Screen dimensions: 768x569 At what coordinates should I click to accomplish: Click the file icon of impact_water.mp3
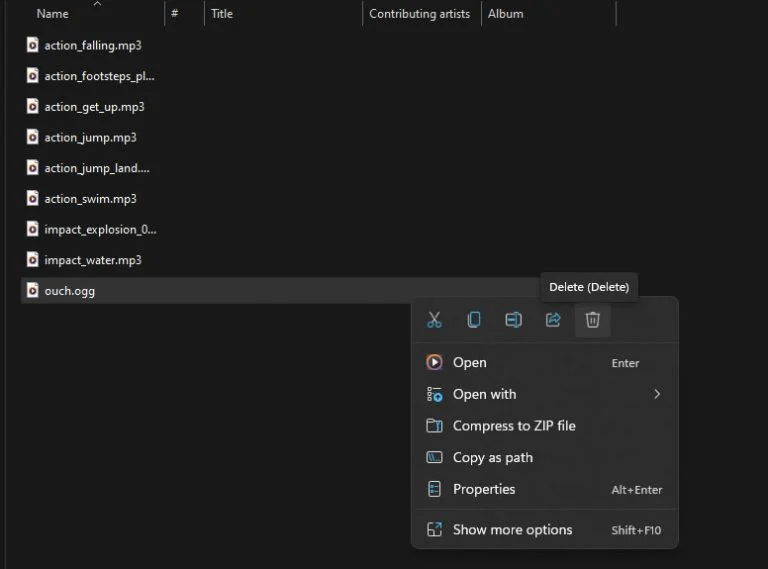tap(32, 260)
